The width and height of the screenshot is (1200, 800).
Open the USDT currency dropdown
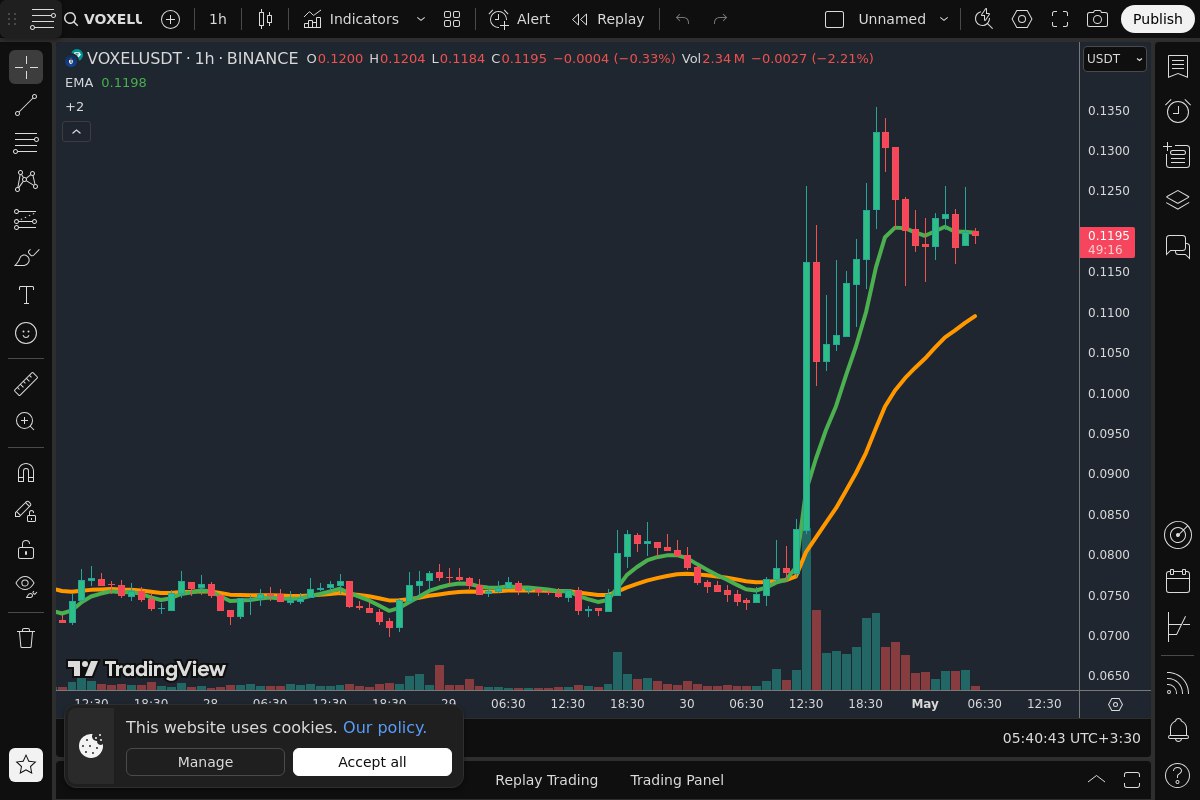click(1114, 59)
